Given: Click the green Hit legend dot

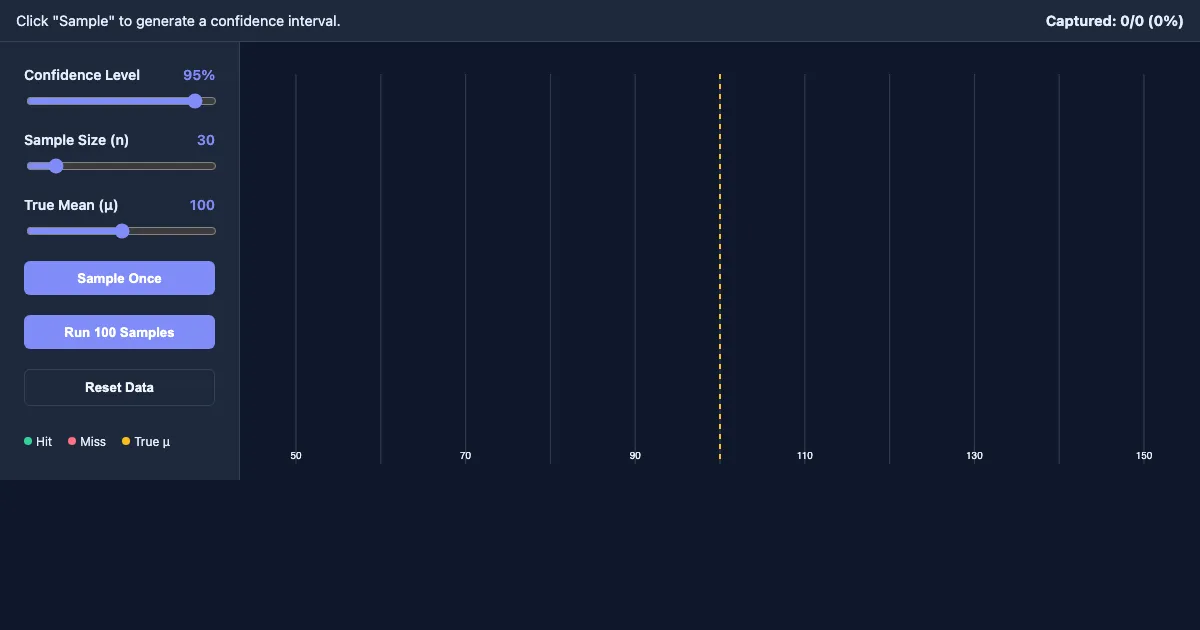Looking at the screenshot, I should 28,441.
